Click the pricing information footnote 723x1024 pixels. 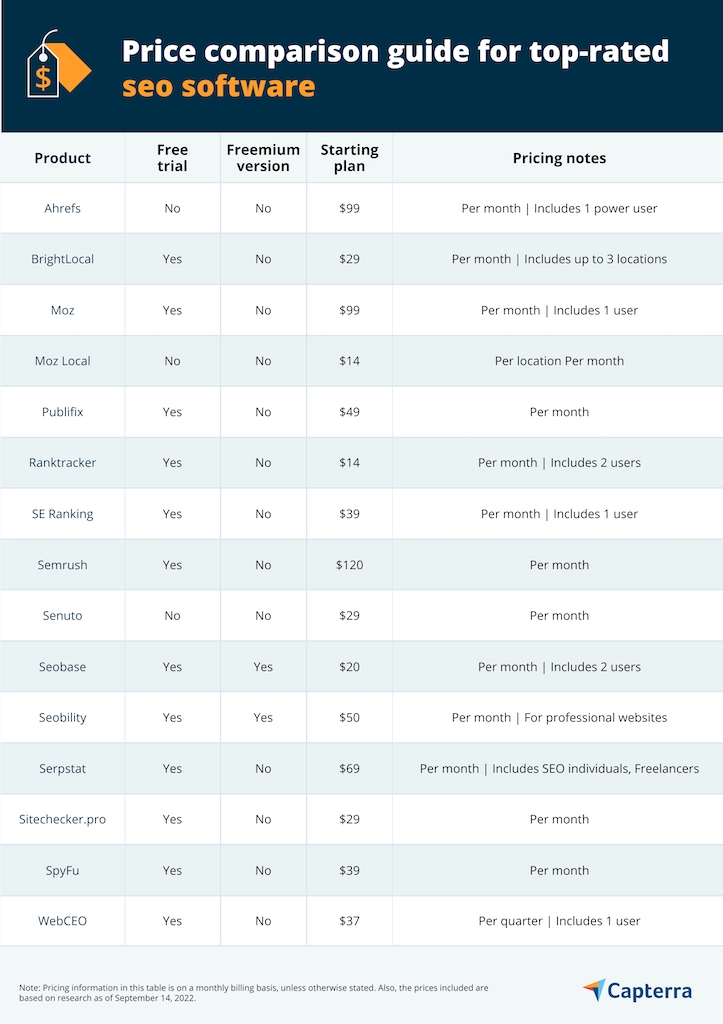pyautogui.click(x=254, y=992)
